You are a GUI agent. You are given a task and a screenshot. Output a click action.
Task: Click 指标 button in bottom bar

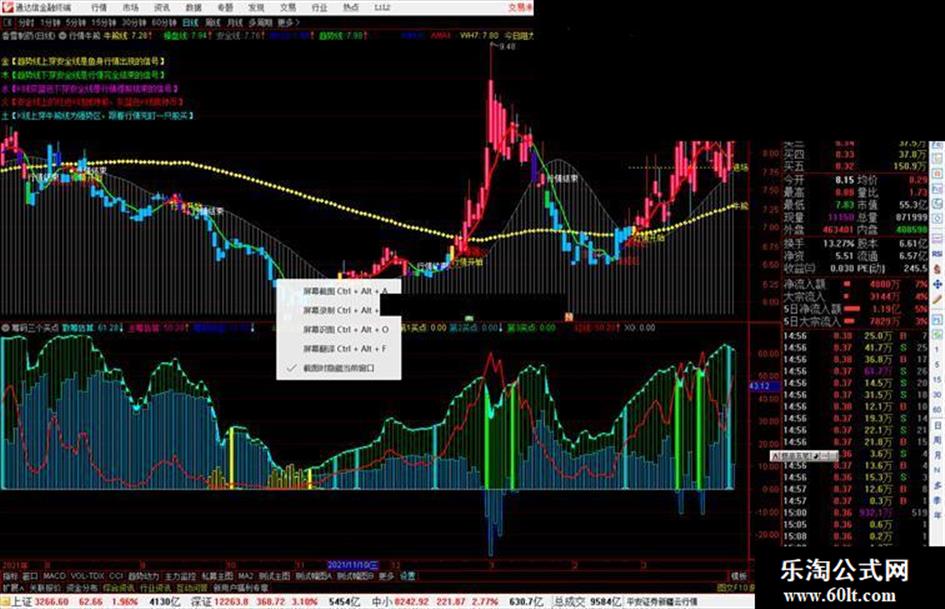[10, 576]
